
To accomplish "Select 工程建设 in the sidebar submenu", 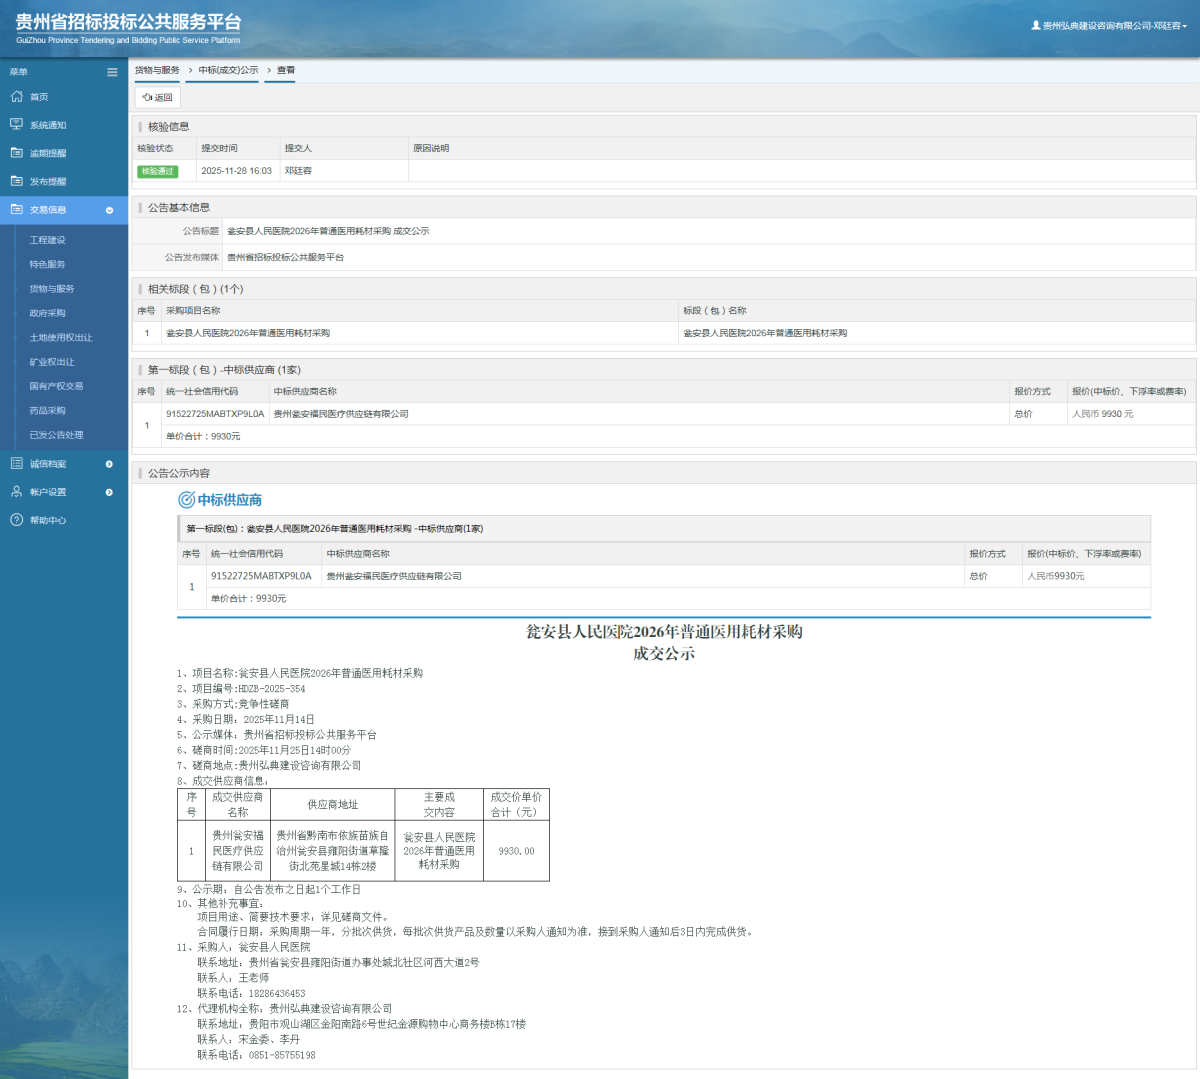I will [x=47, y=240].
